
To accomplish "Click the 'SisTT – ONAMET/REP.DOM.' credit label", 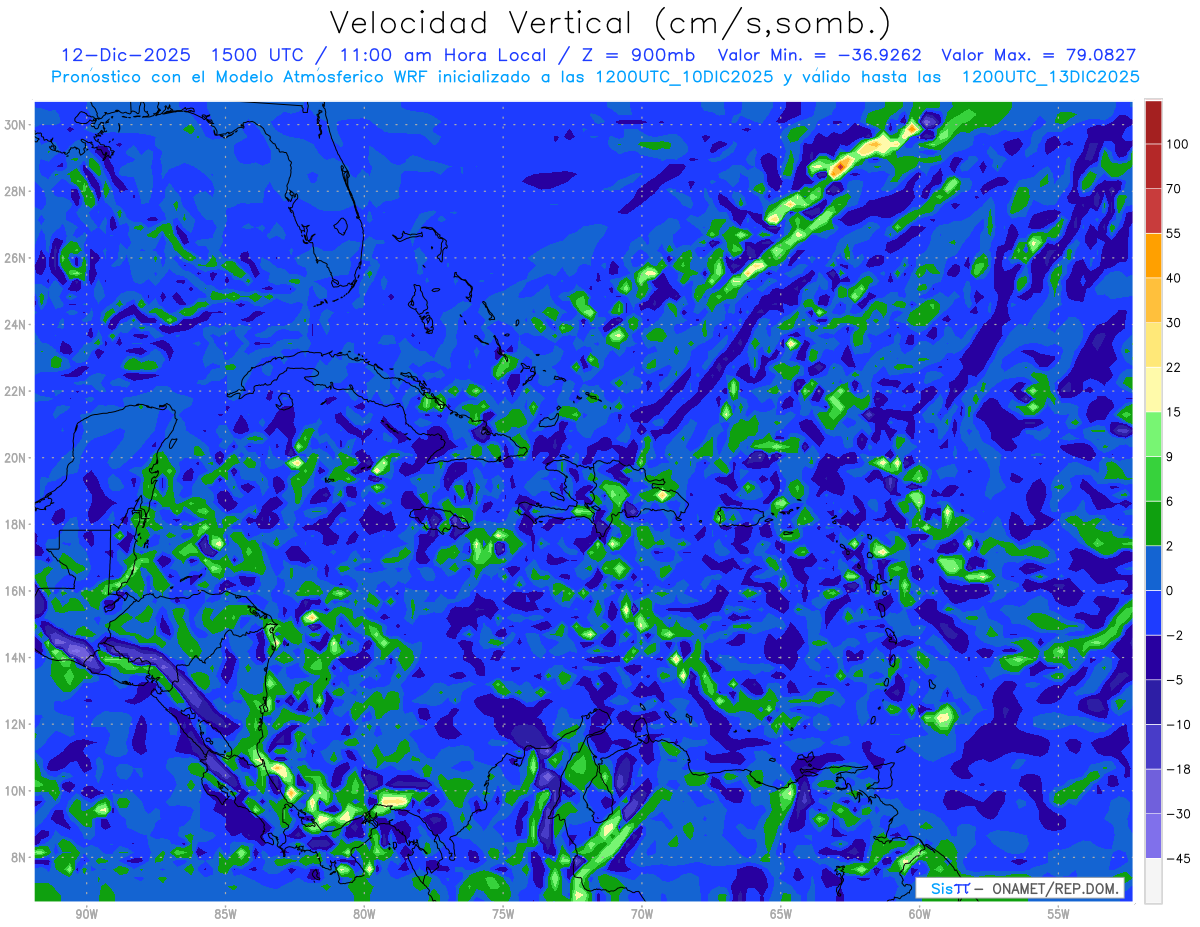I will tap(1020, 888).
